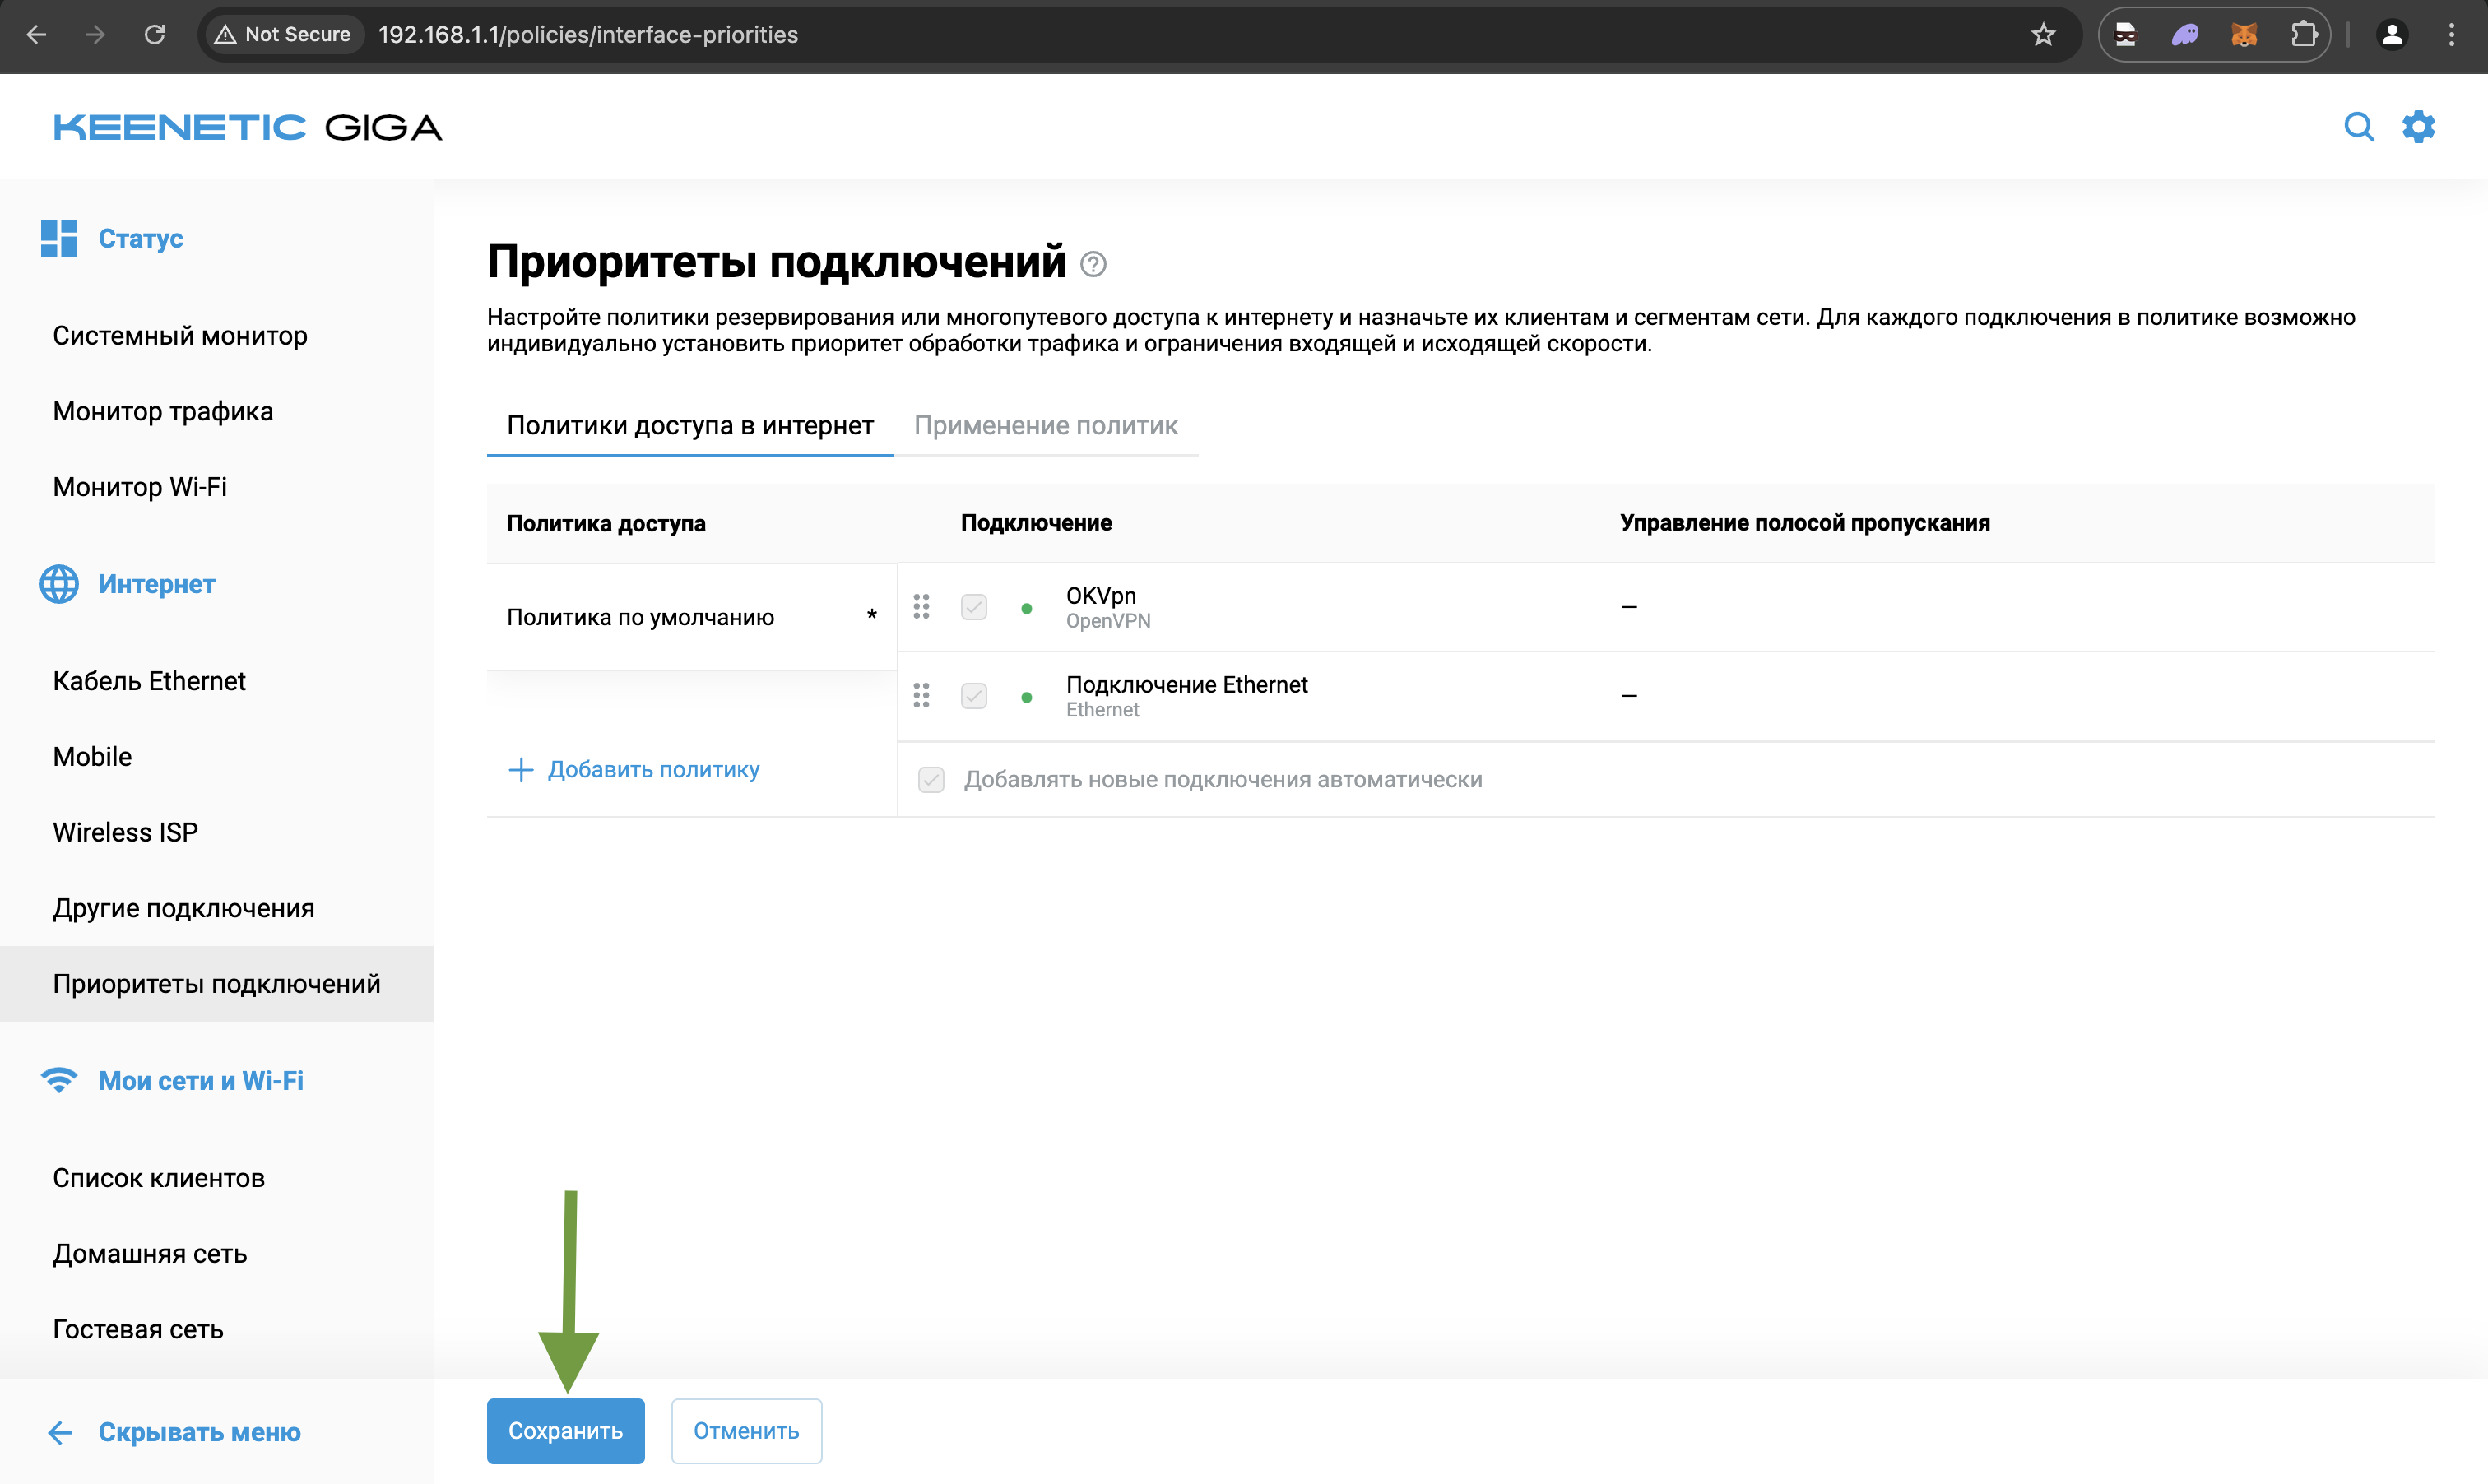
Task: Click the Интернет globe icon in sidebar
Action: tap(59, 584)
